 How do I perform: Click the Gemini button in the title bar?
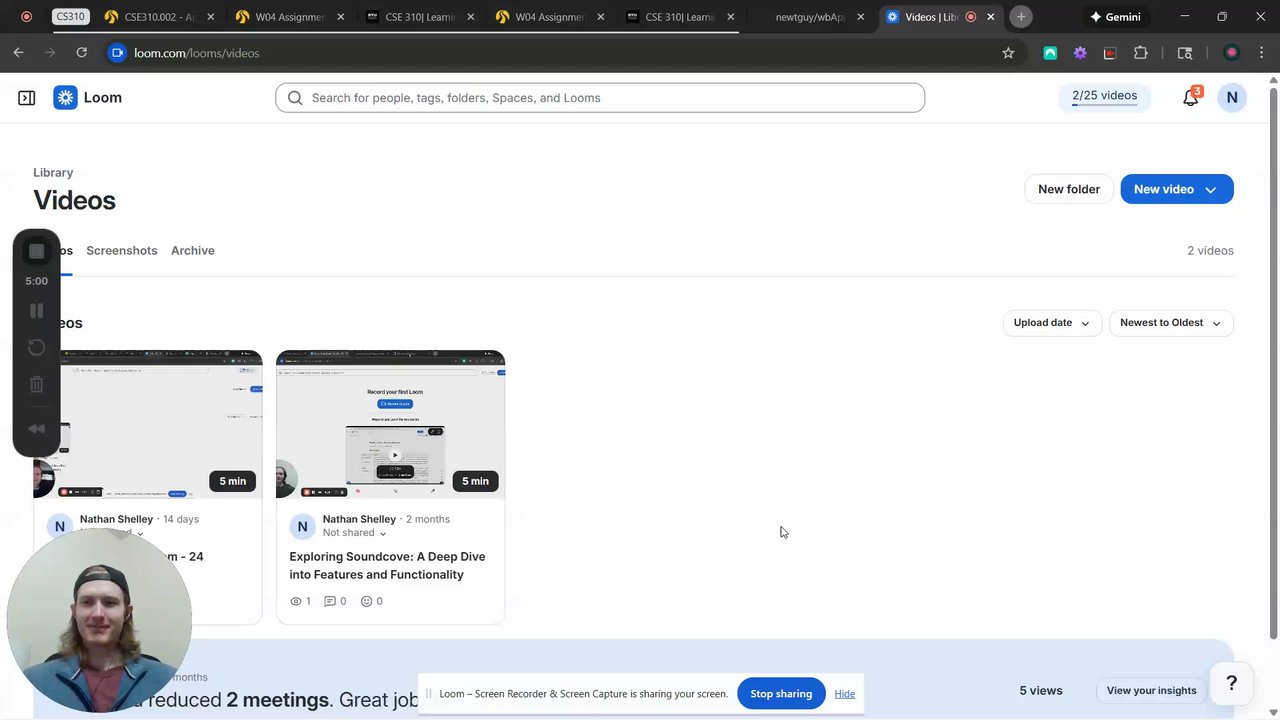click(1115, 17)
